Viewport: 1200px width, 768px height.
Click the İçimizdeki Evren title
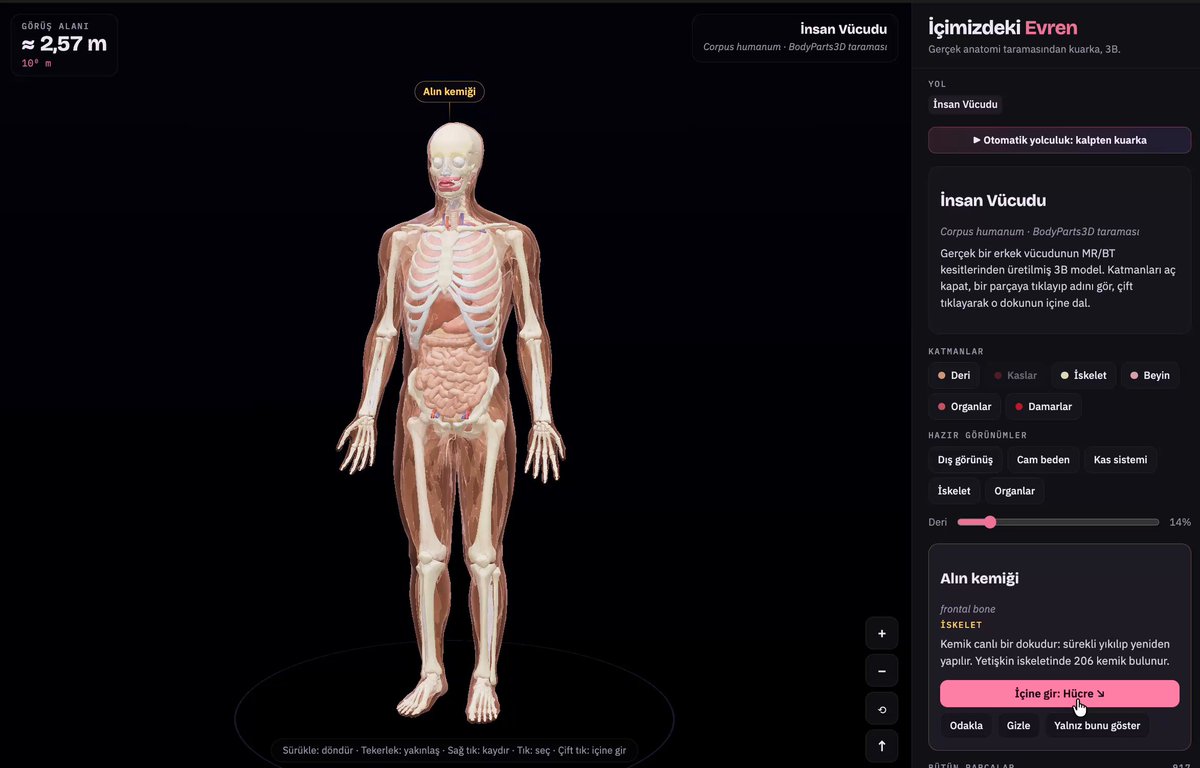pos(1003,28)
